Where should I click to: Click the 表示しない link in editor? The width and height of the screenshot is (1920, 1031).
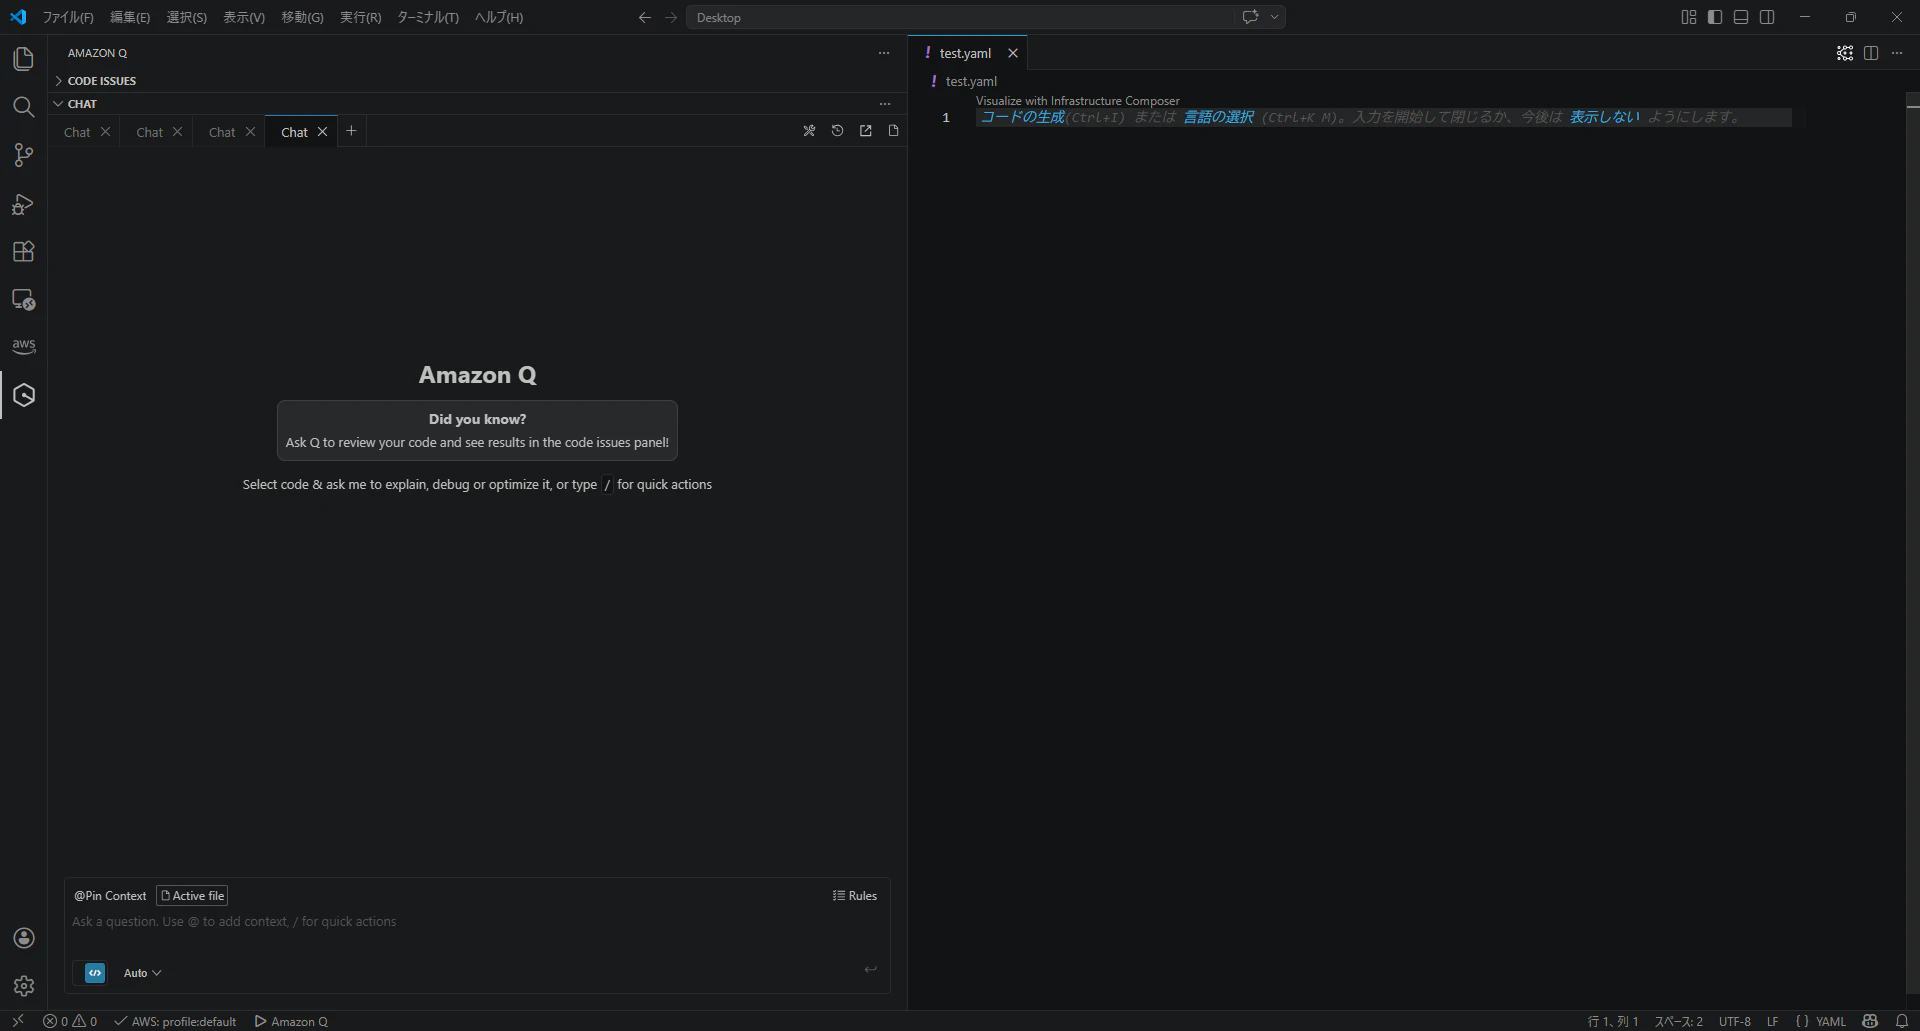click(1604, 117)
